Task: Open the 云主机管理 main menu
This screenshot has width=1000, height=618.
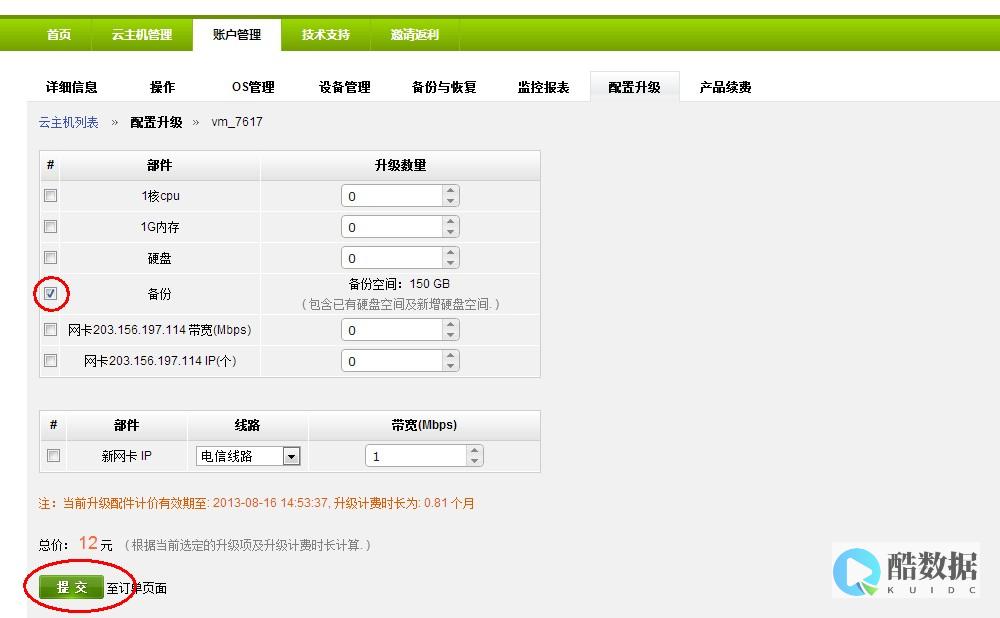Action: [142, 34]
